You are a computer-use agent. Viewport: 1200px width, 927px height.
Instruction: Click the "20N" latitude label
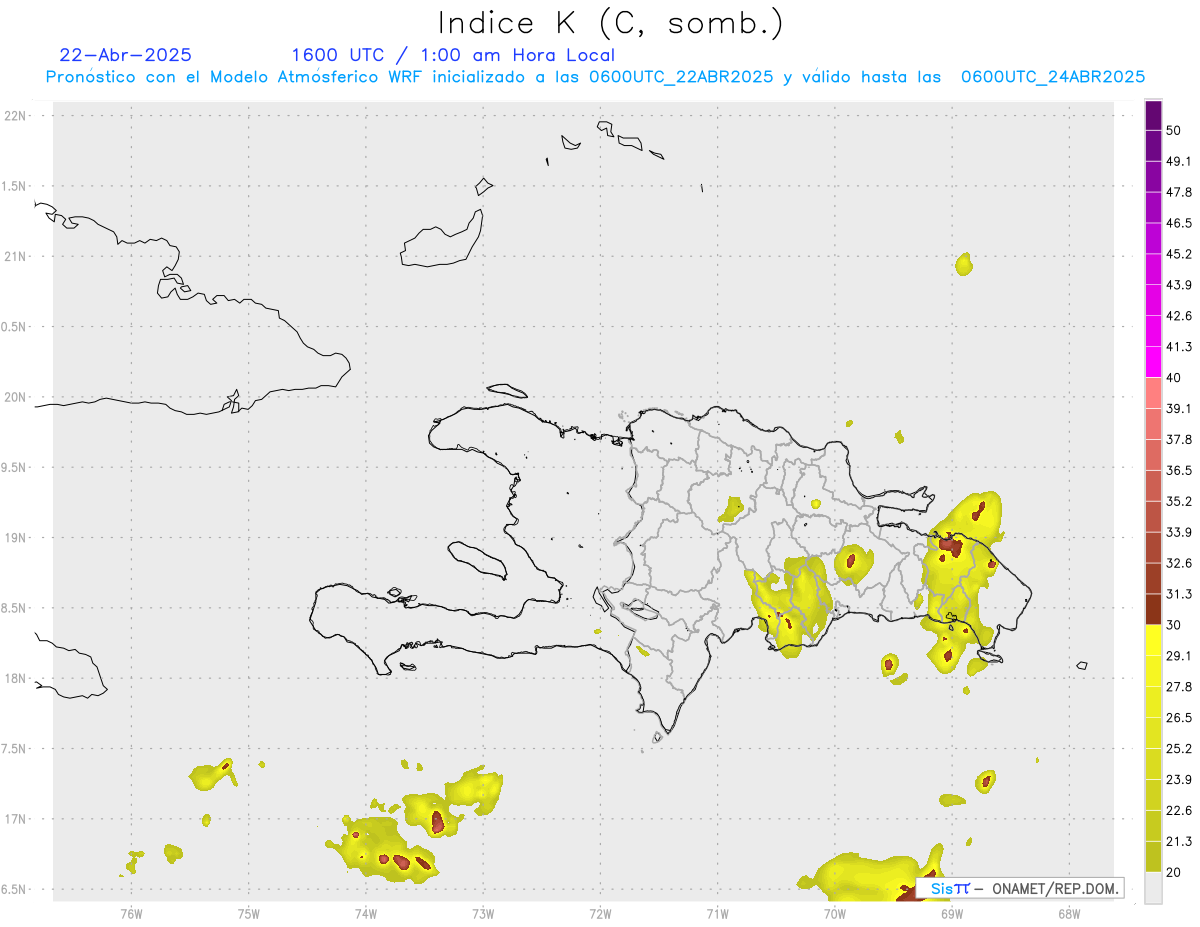pyautogui.click(x=17, y=397)
